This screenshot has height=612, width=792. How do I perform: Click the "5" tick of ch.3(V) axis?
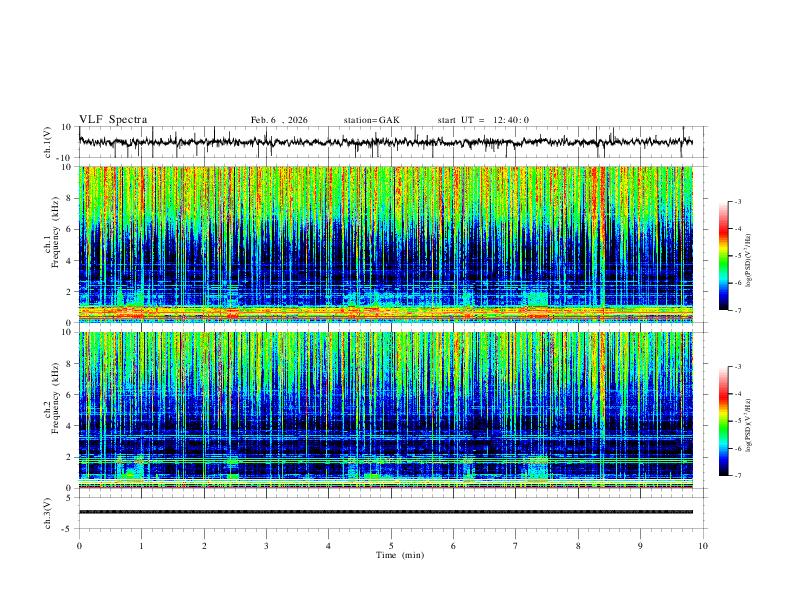pos(69,497)
